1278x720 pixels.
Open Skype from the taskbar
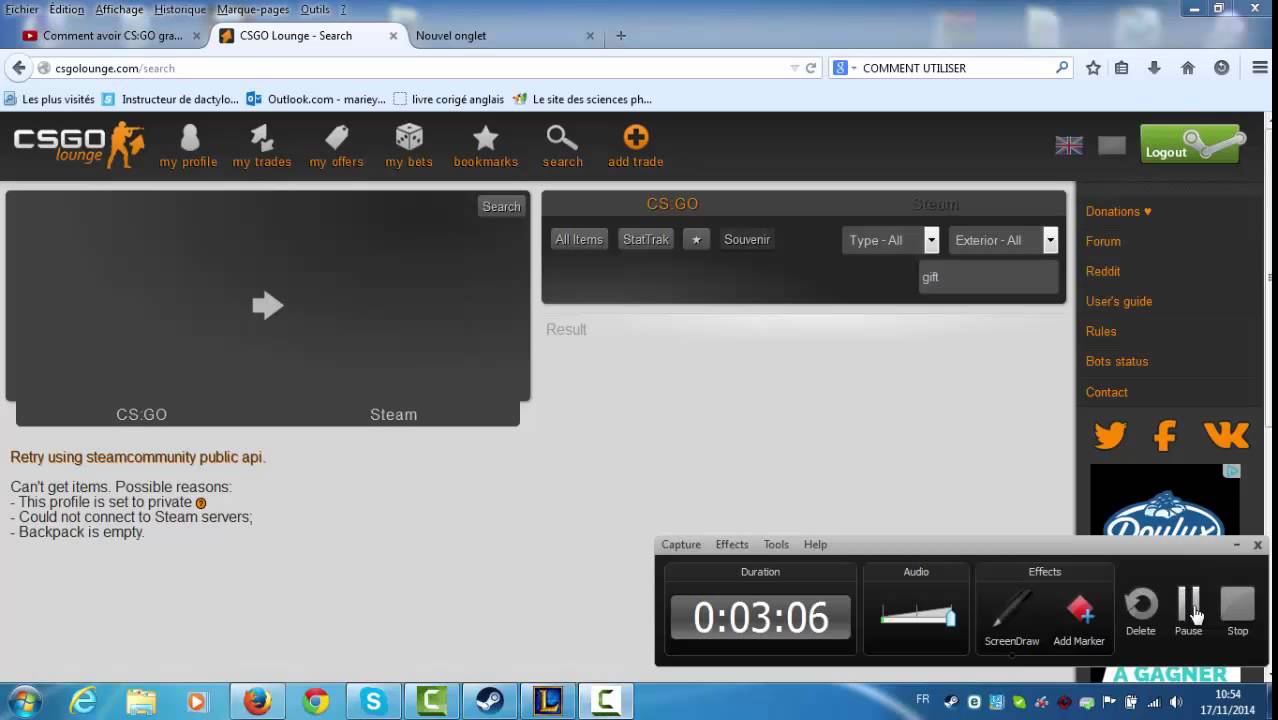point(373,701)
